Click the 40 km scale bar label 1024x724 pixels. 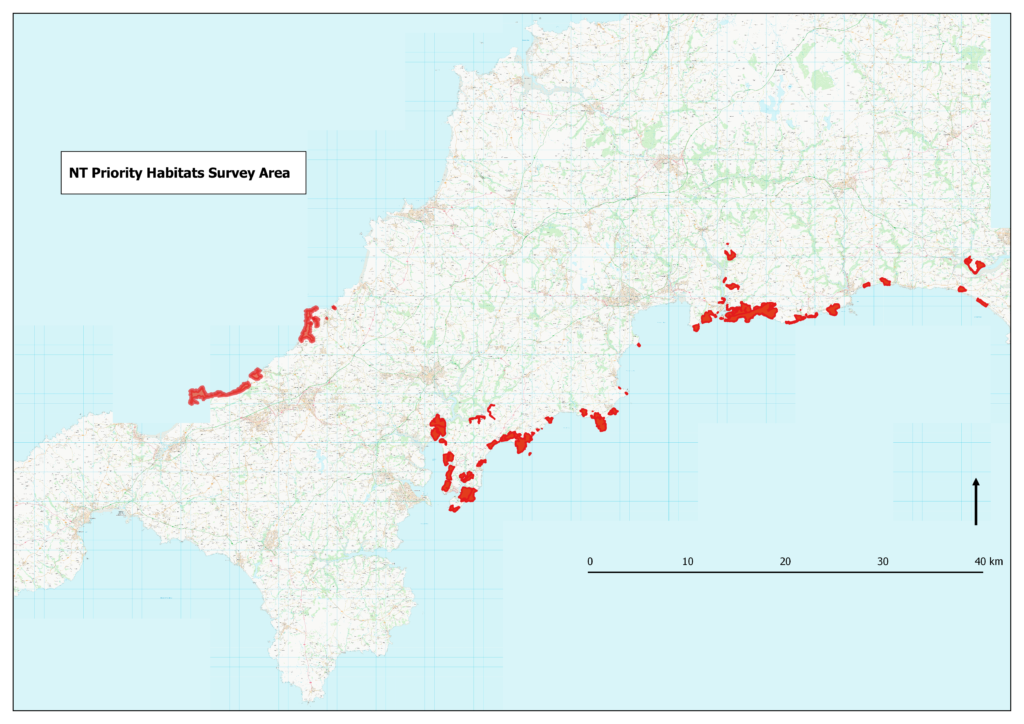pyautogui.click(x=989, y=562)
